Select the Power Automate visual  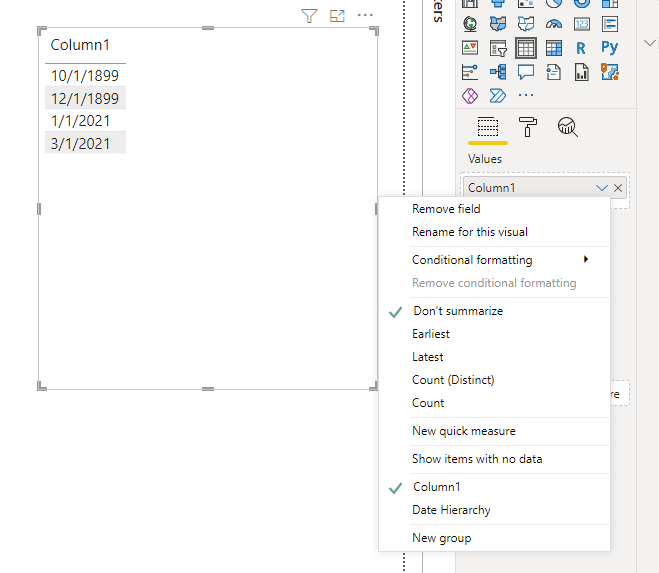pyautogui.click(x=498, y=96)
